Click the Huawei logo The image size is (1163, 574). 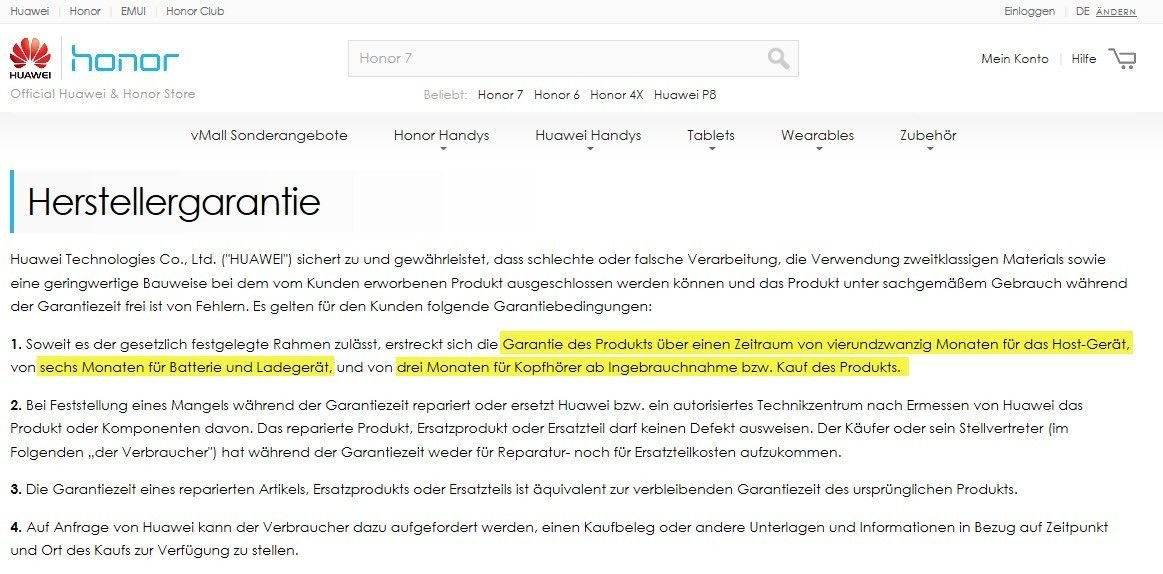coord(30,59)
